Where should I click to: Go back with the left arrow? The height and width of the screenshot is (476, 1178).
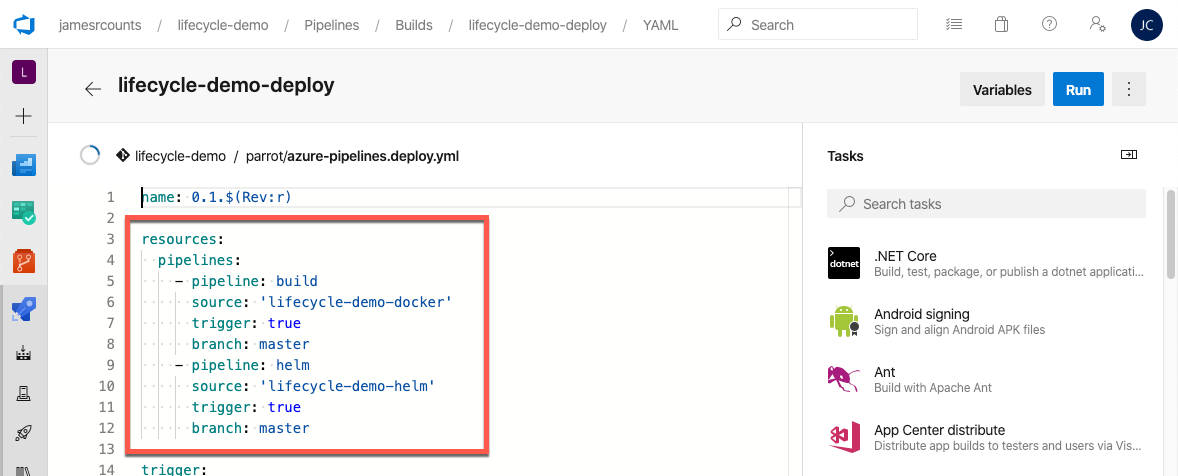pyautogui.click(x=92, y=89)
